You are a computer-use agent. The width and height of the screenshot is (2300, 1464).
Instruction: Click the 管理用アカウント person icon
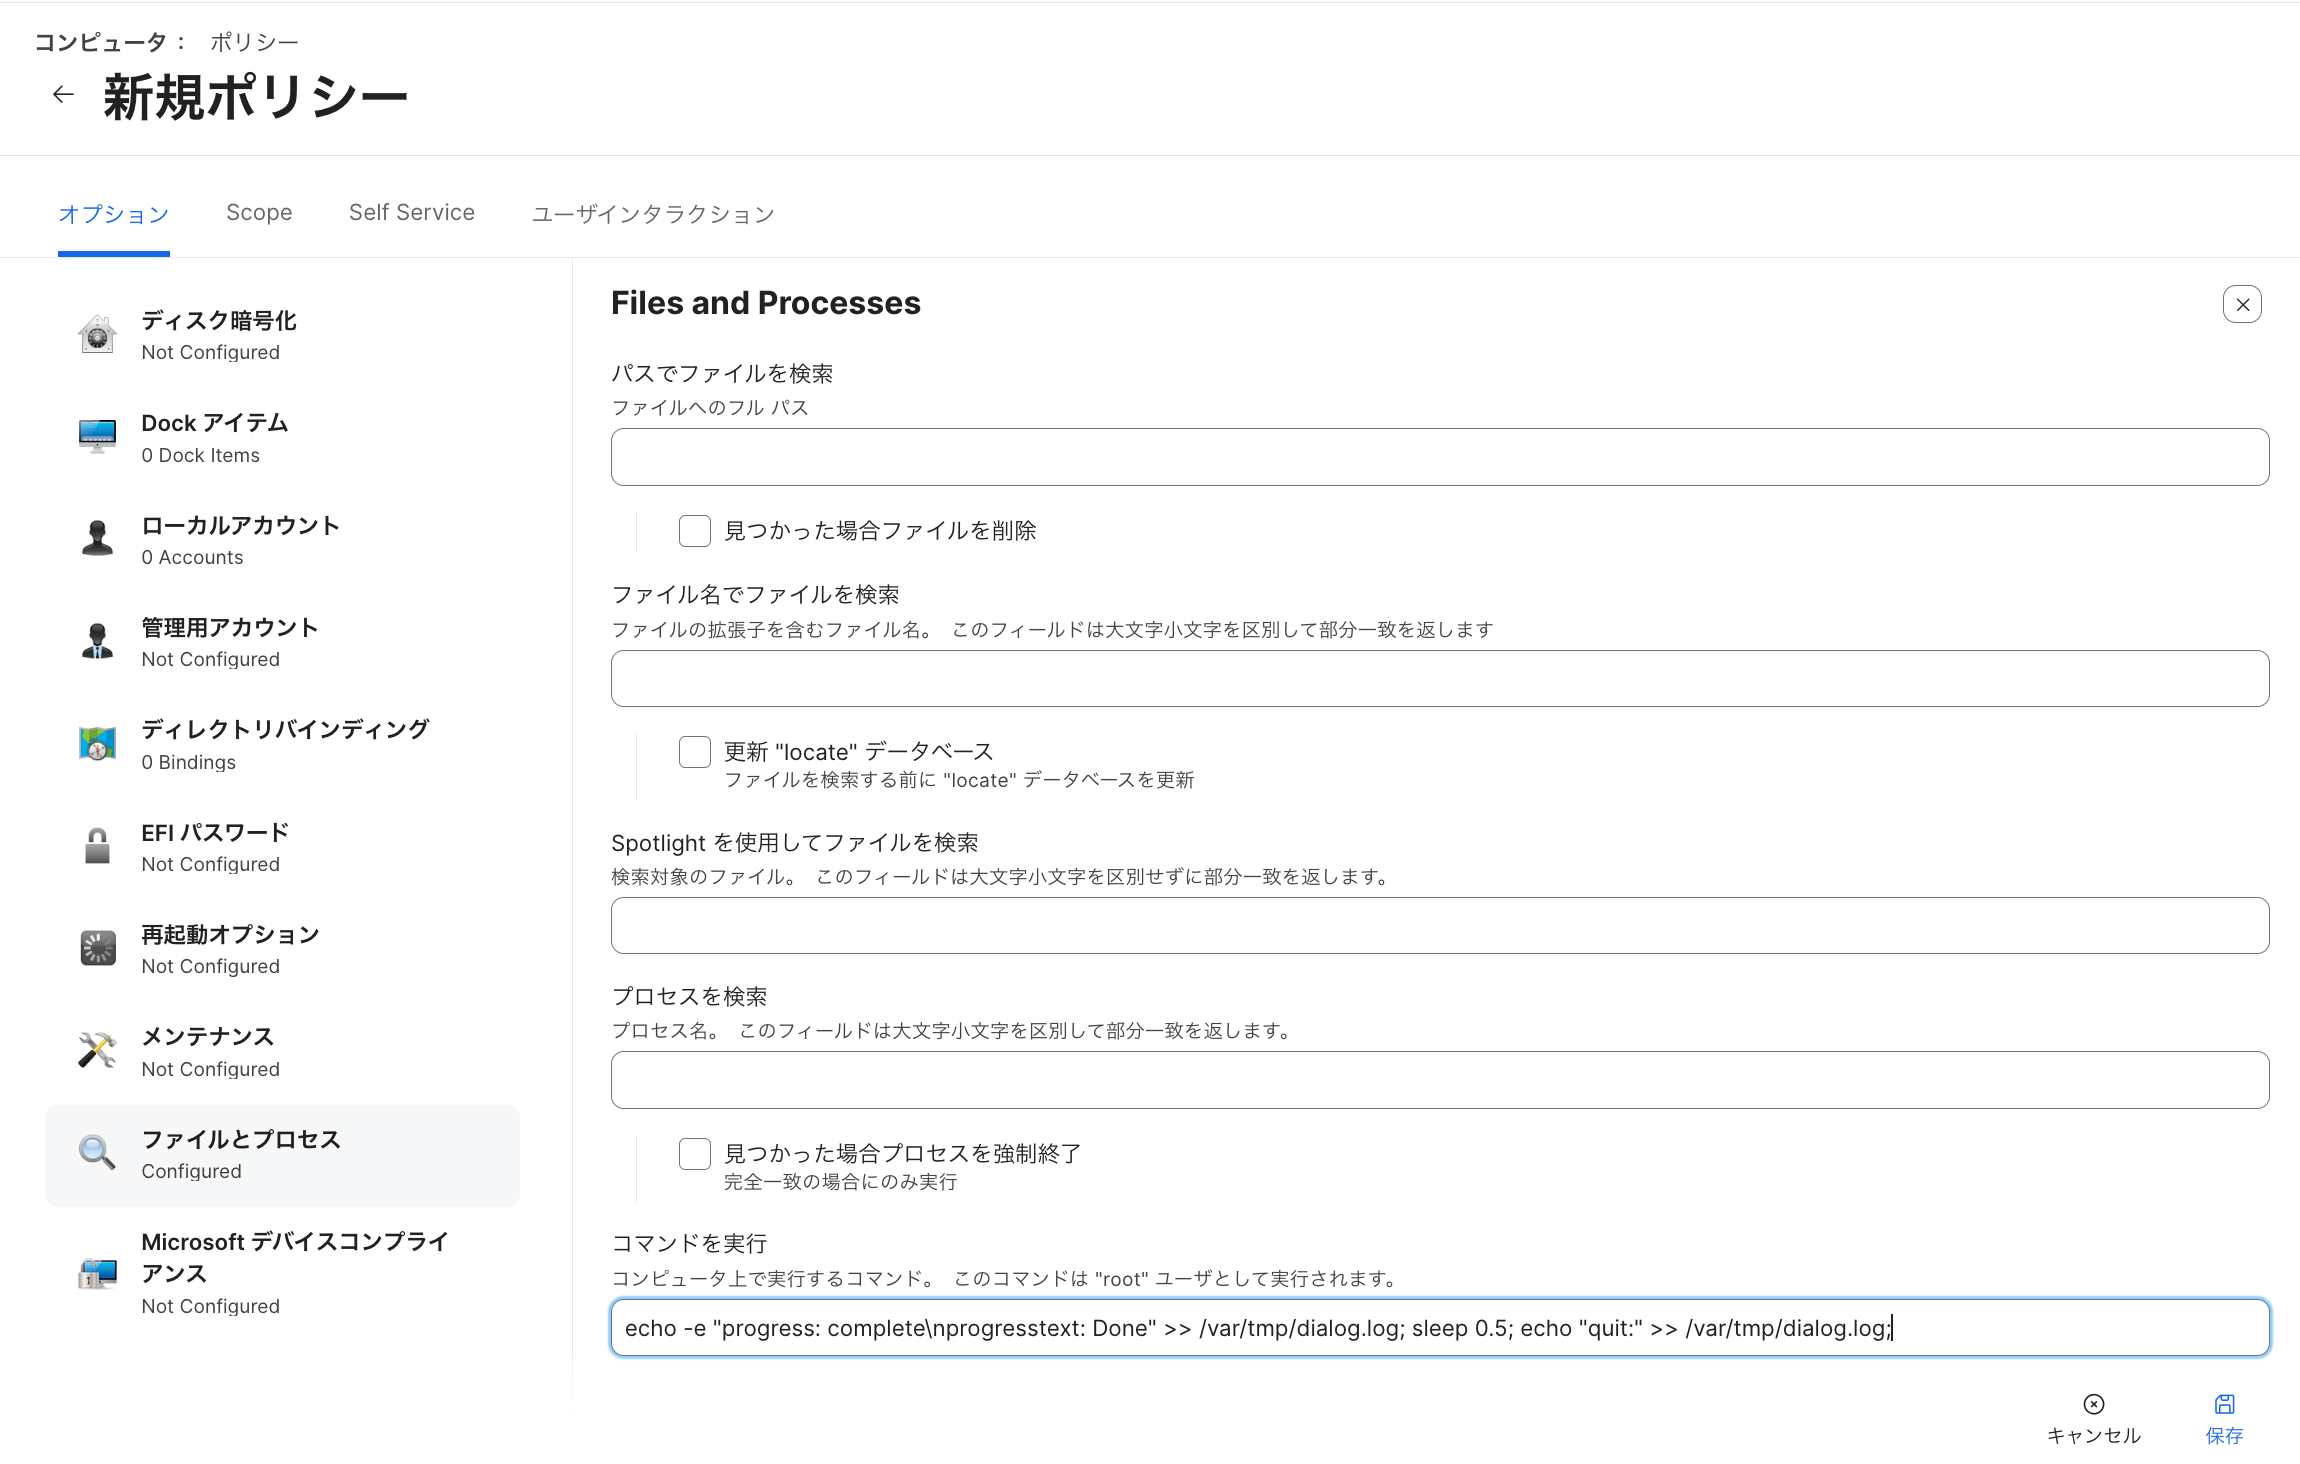tap(97, 641)
